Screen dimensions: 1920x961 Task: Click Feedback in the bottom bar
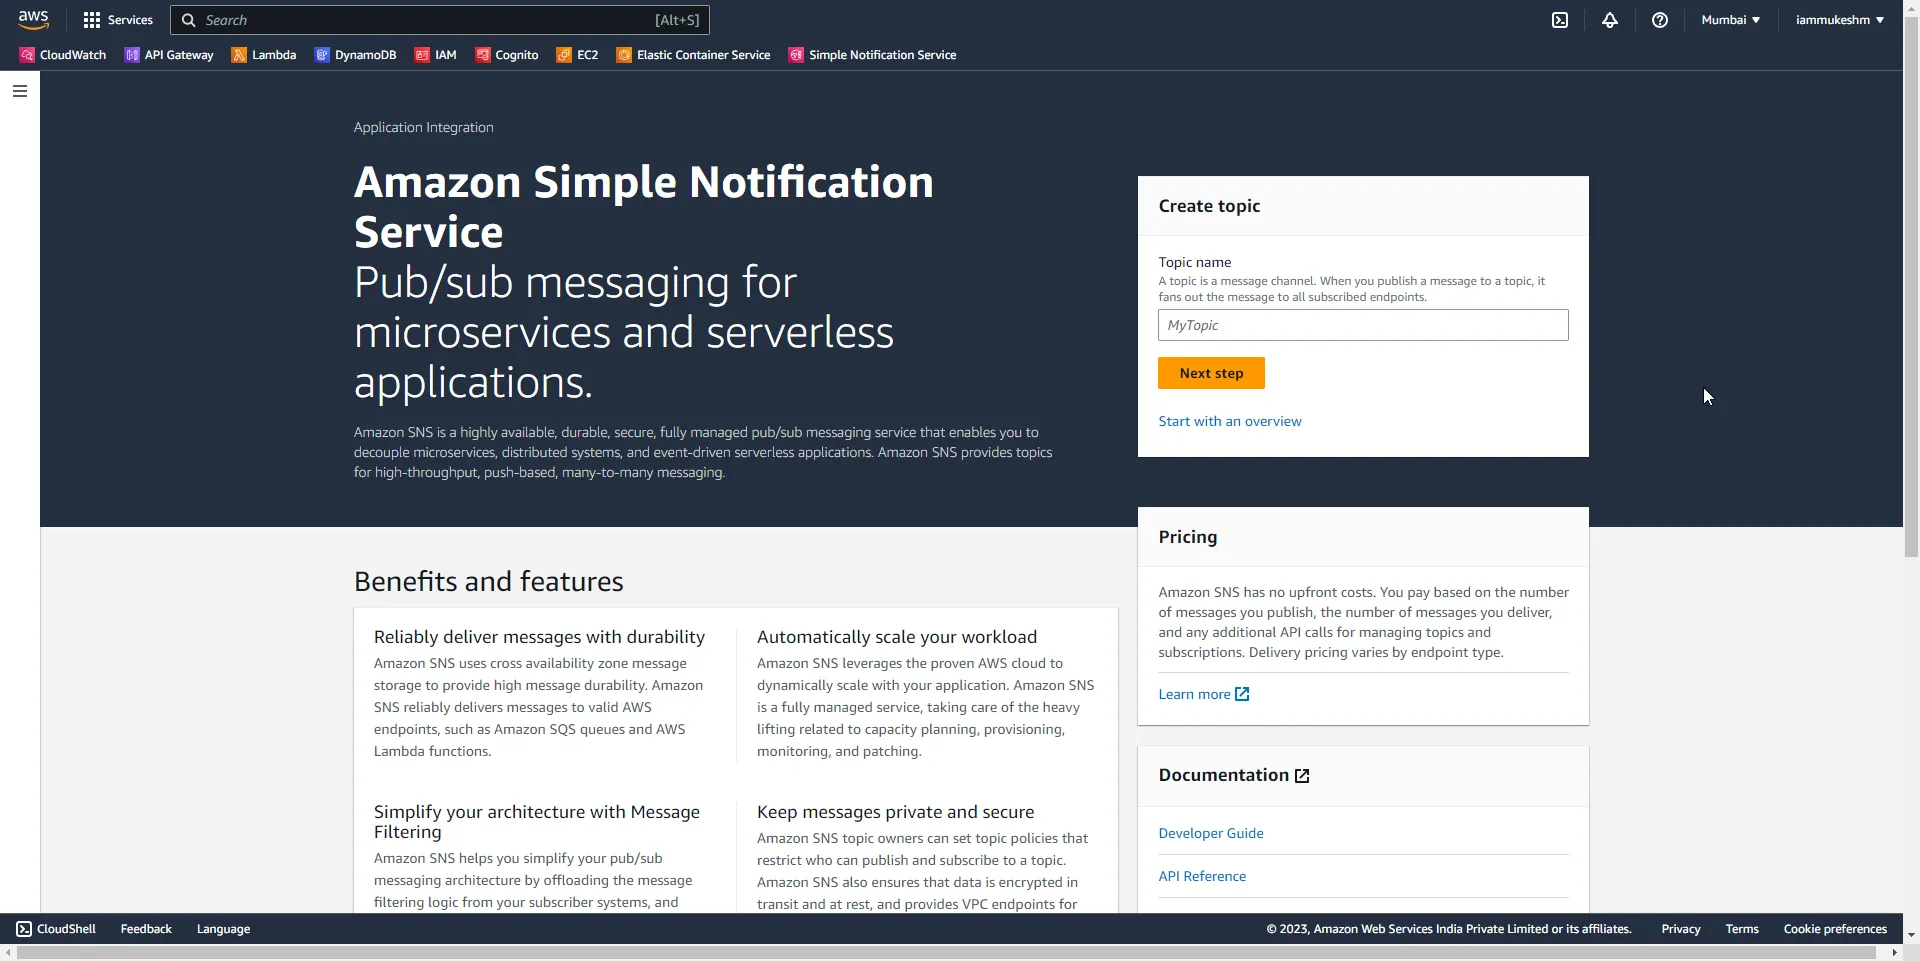[145, 928]
